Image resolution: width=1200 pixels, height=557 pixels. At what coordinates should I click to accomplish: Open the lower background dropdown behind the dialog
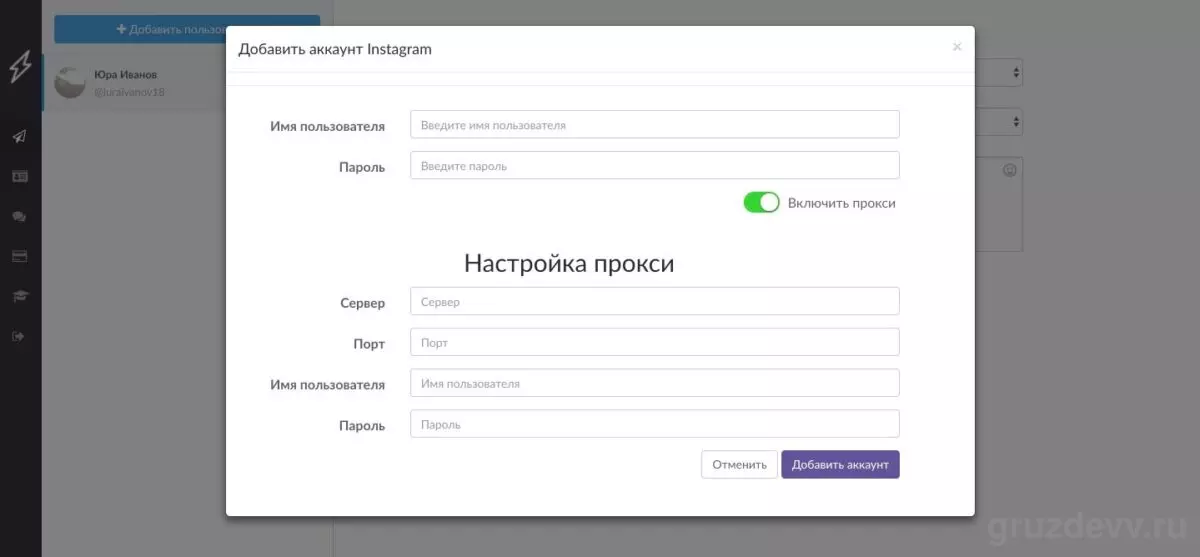pyautogui.click(x=999, y=122)
